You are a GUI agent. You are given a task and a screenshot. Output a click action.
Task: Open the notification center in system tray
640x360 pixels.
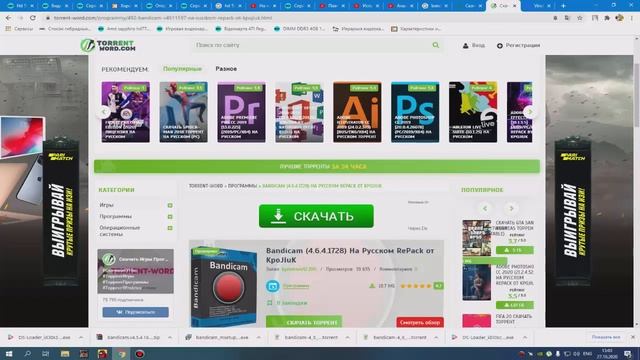[628, 353]
